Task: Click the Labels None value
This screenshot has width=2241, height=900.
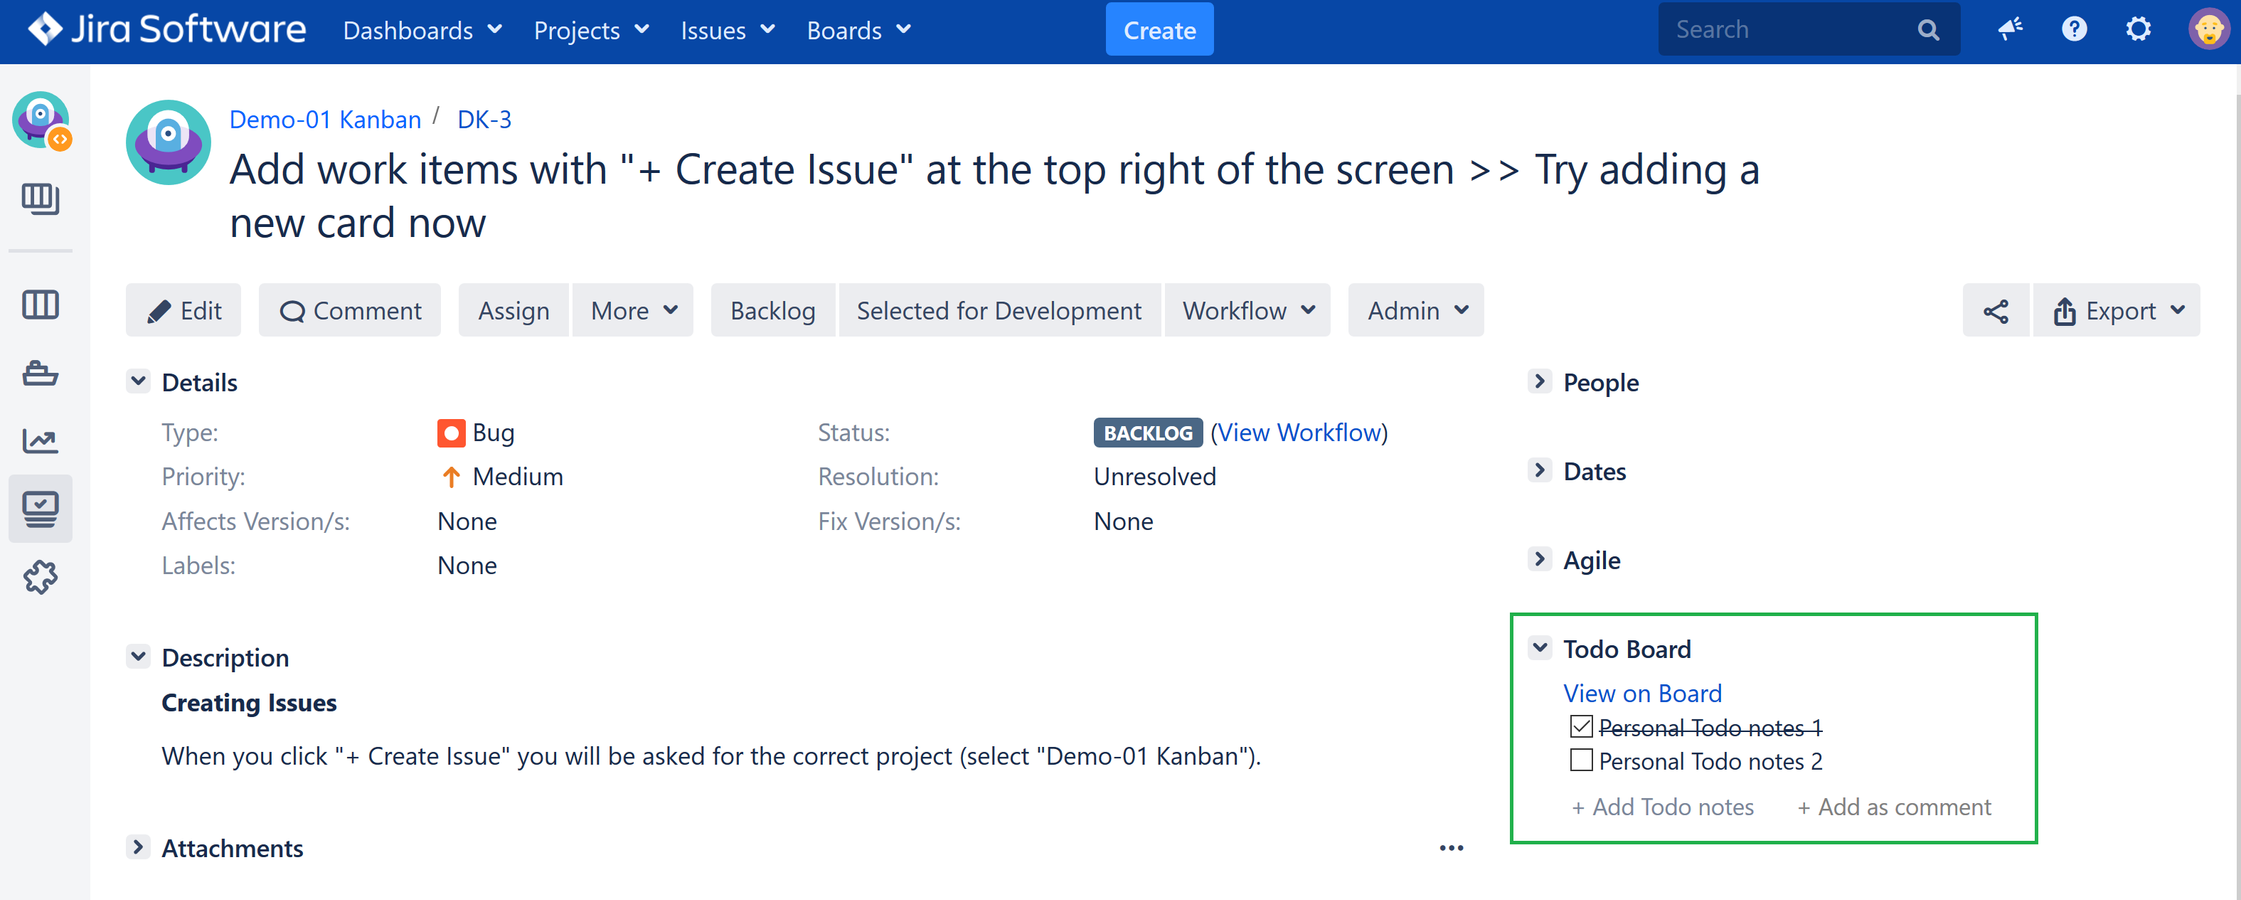Action: tap(467, 566)
